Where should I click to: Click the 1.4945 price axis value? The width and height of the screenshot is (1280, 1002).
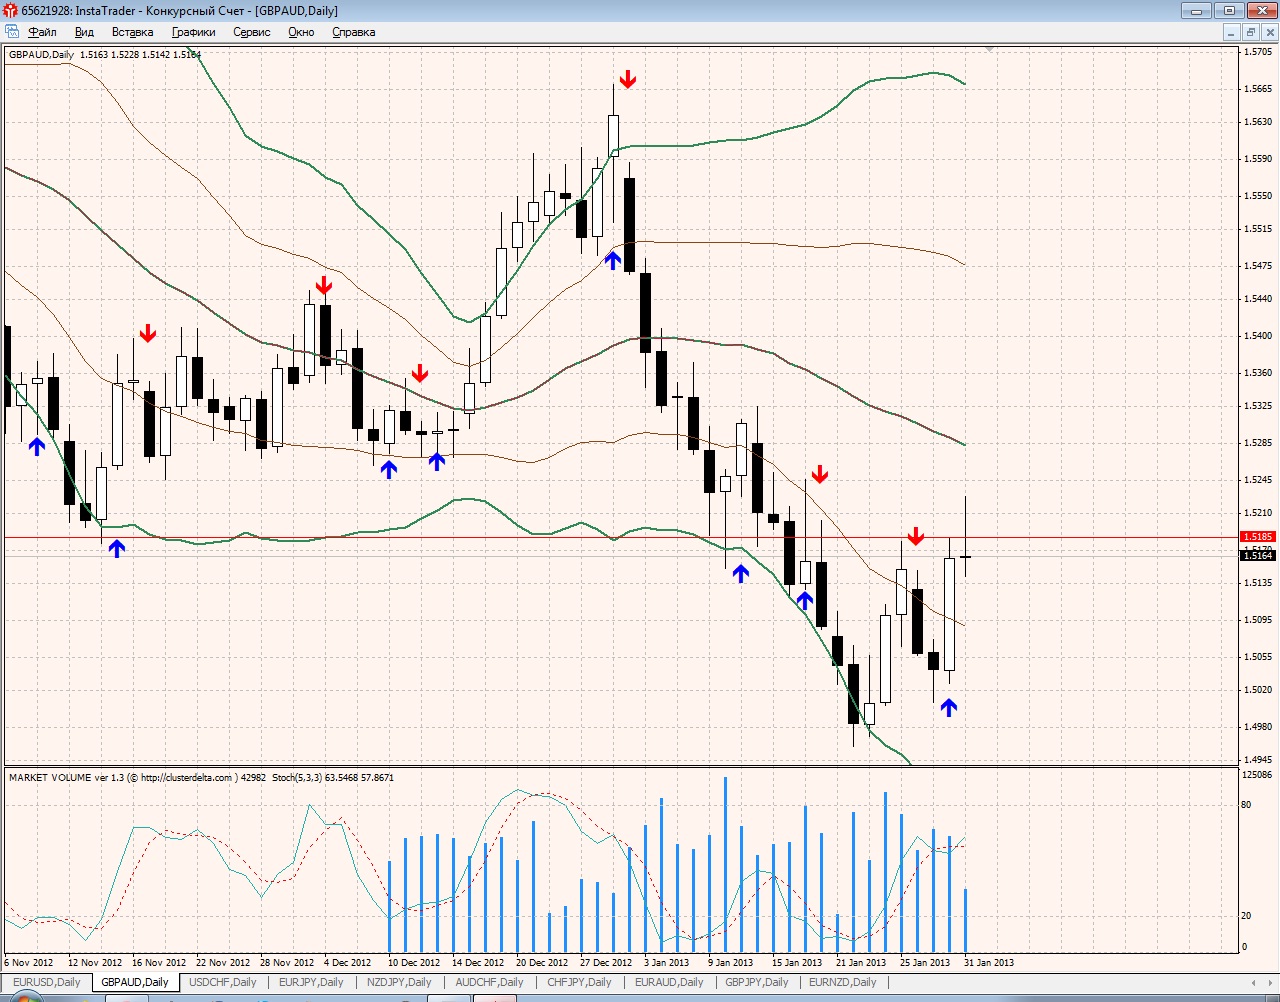click(1258, 760)
